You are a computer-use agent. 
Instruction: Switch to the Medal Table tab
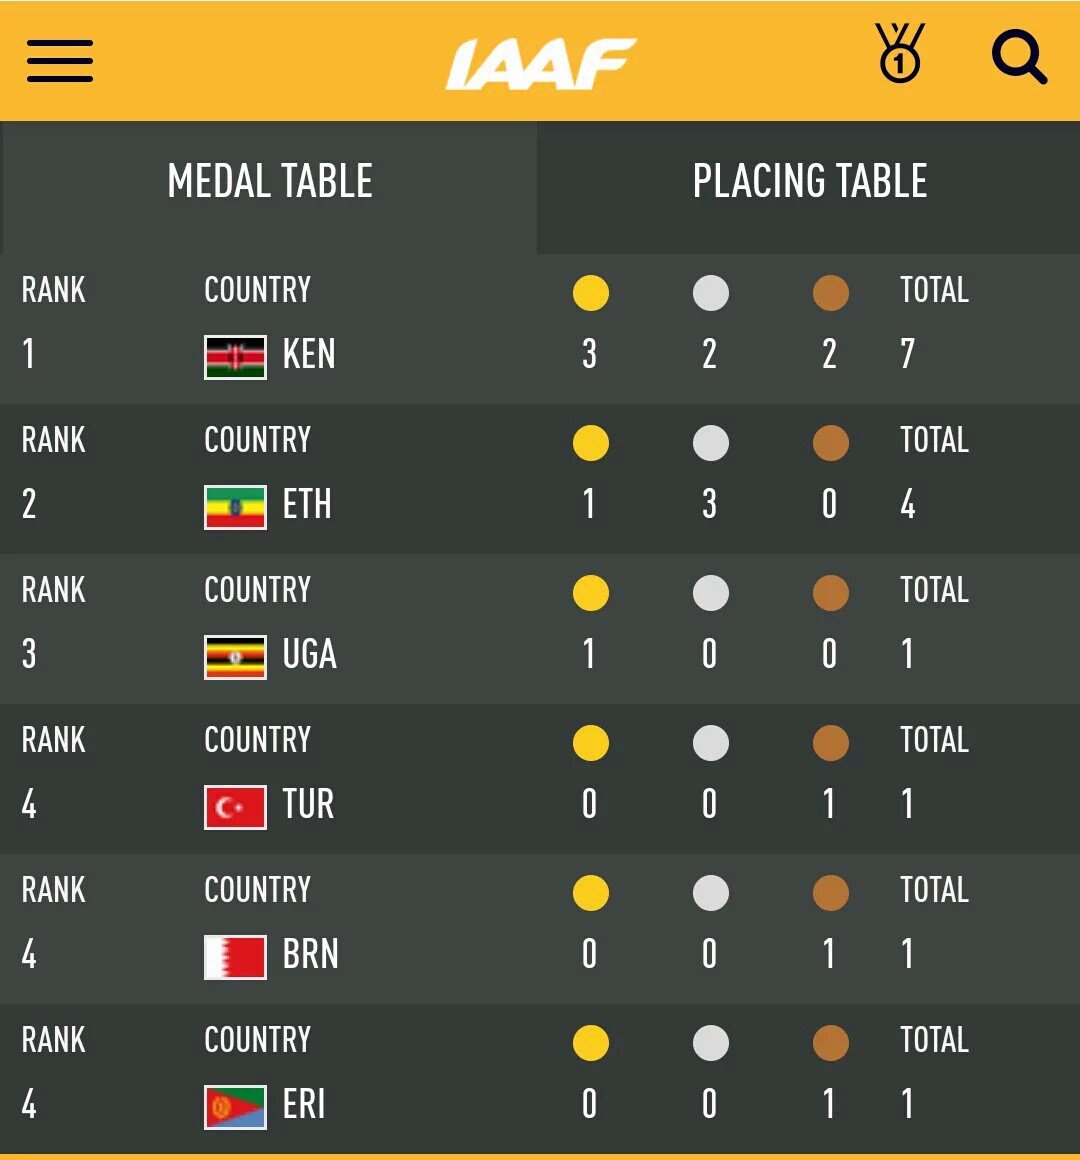[x=270, y=182]
